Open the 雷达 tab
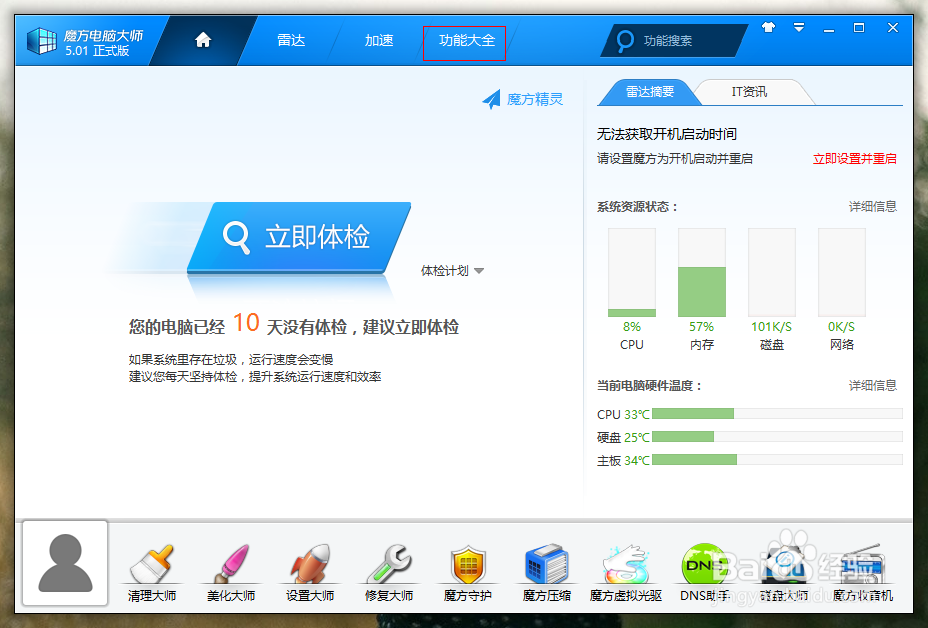 pyautogui.click(x=291, y=40)
